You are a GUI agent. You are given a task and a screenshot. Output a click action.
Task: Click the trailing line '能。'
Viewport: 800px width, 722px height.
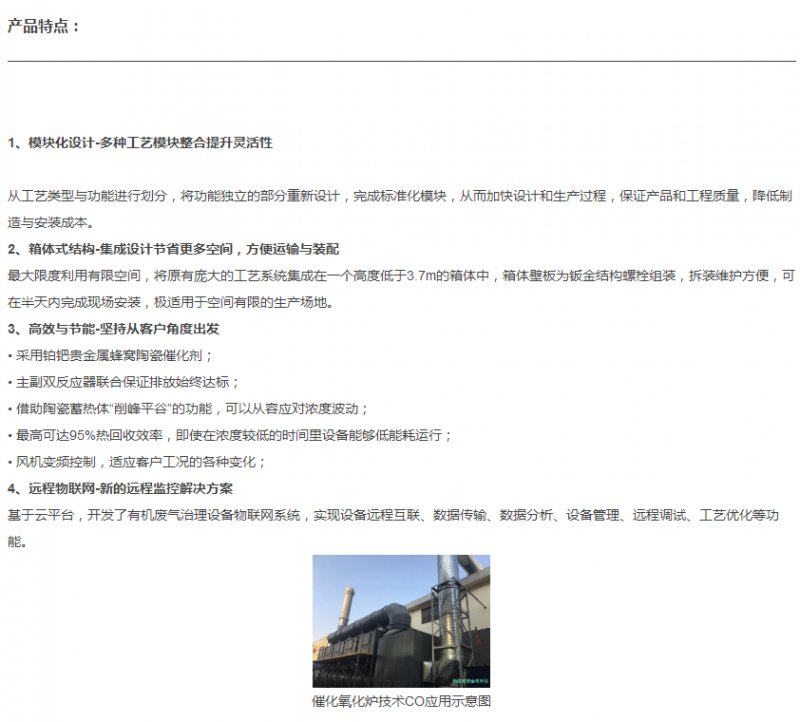pyautogui.click(x=17, y=541)
